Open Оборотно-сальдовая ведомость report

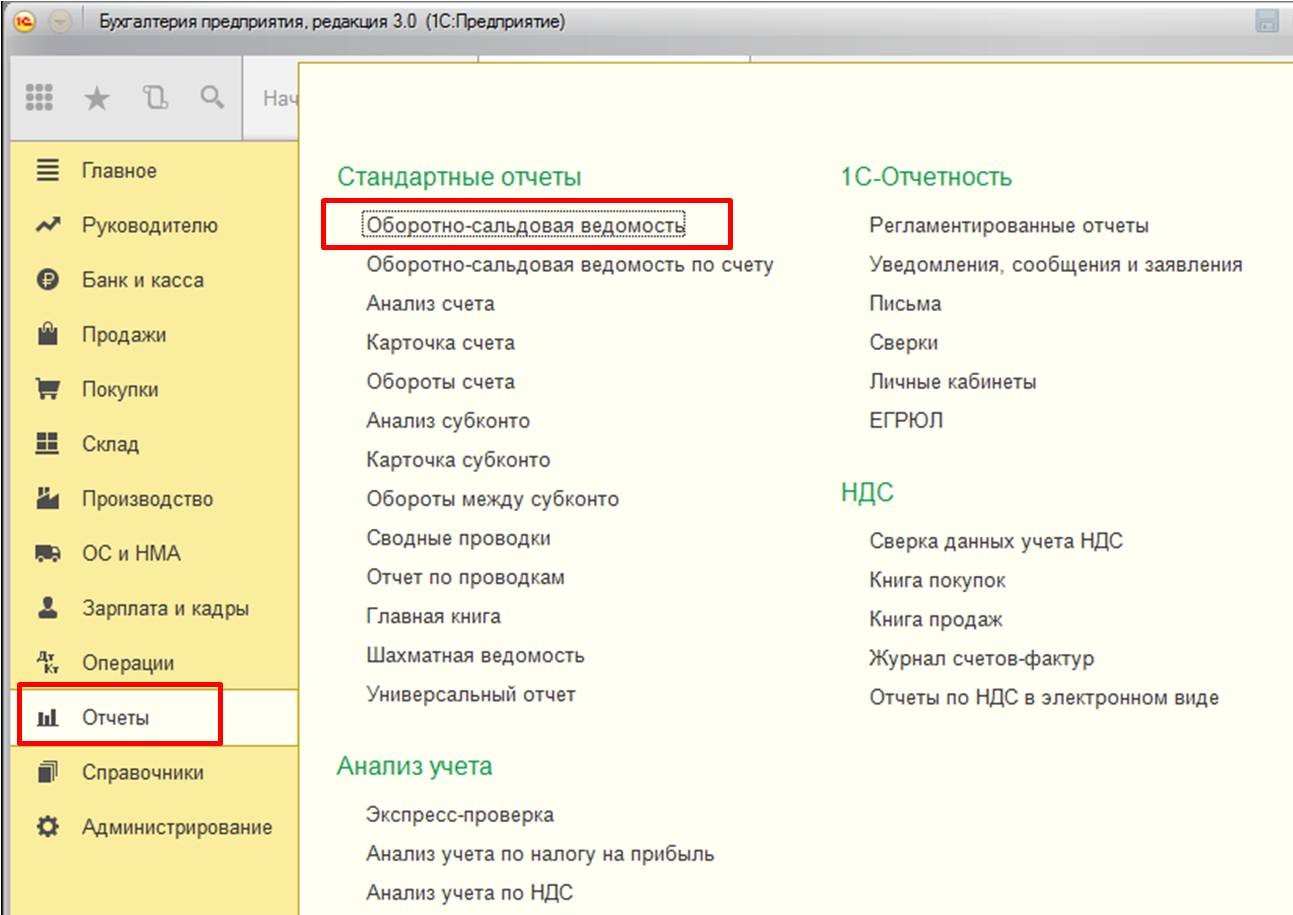tap(525, 225)
